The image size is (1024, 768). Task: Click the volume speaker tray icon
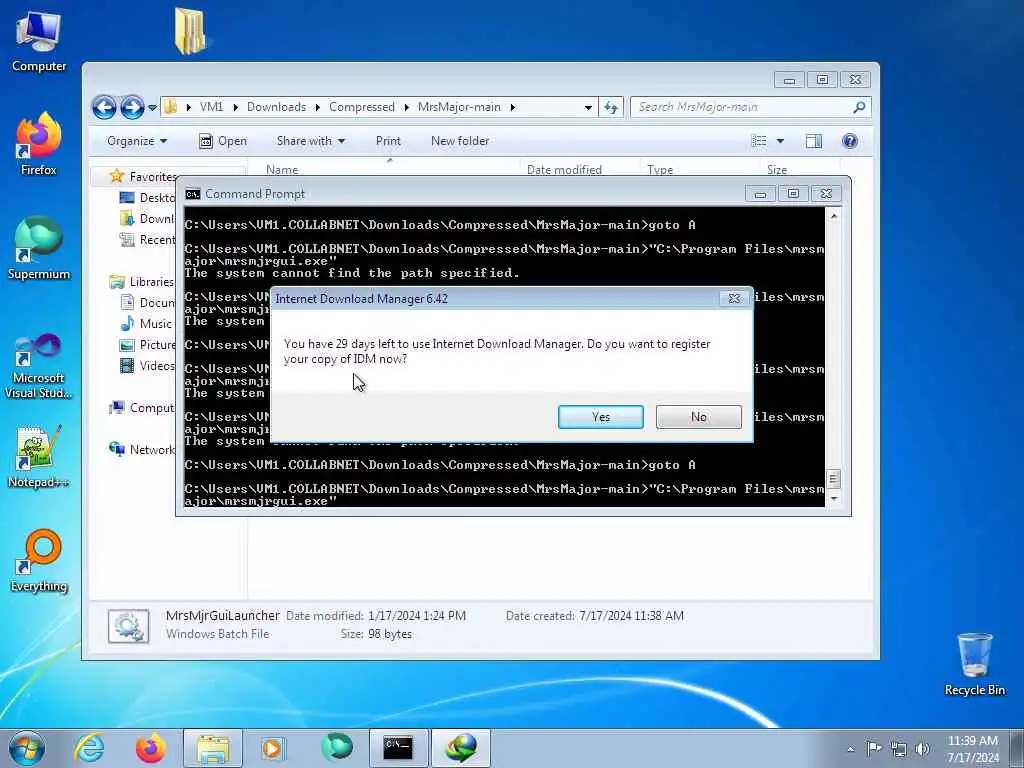923,749
